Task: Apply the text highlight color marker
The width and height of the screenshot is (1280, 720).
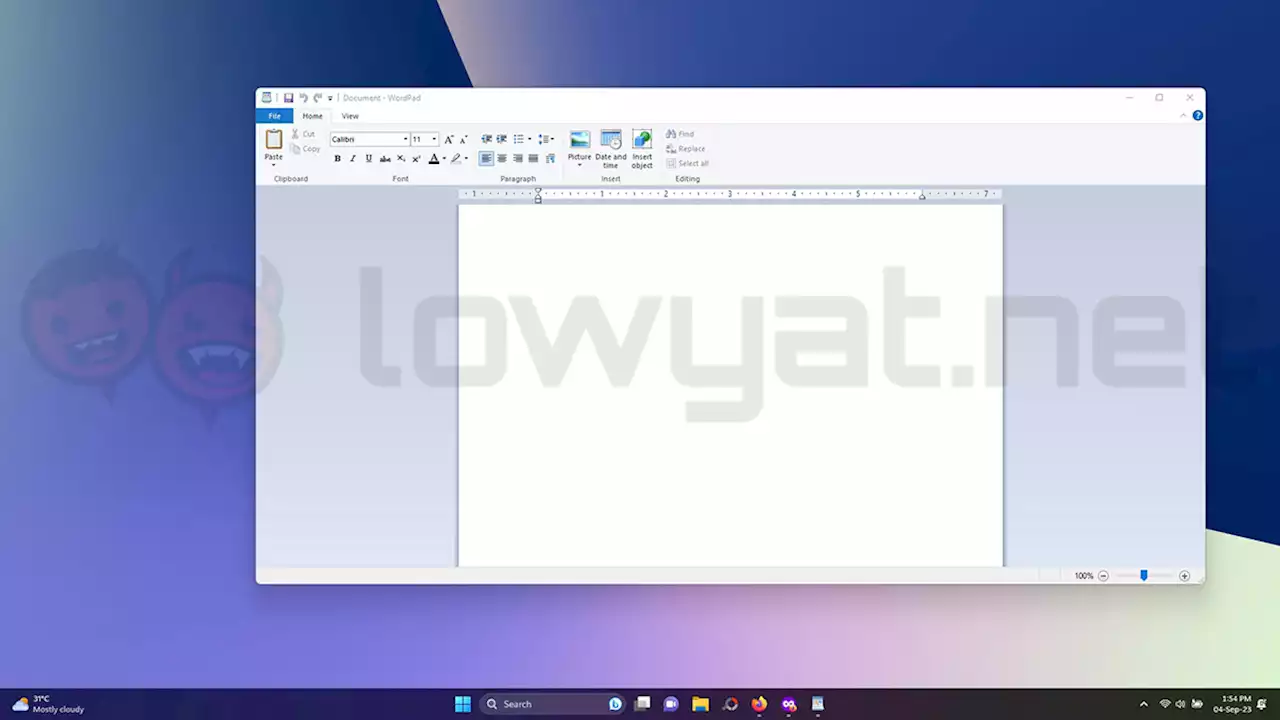Action: pyautogui.click(x=455, y=158)
